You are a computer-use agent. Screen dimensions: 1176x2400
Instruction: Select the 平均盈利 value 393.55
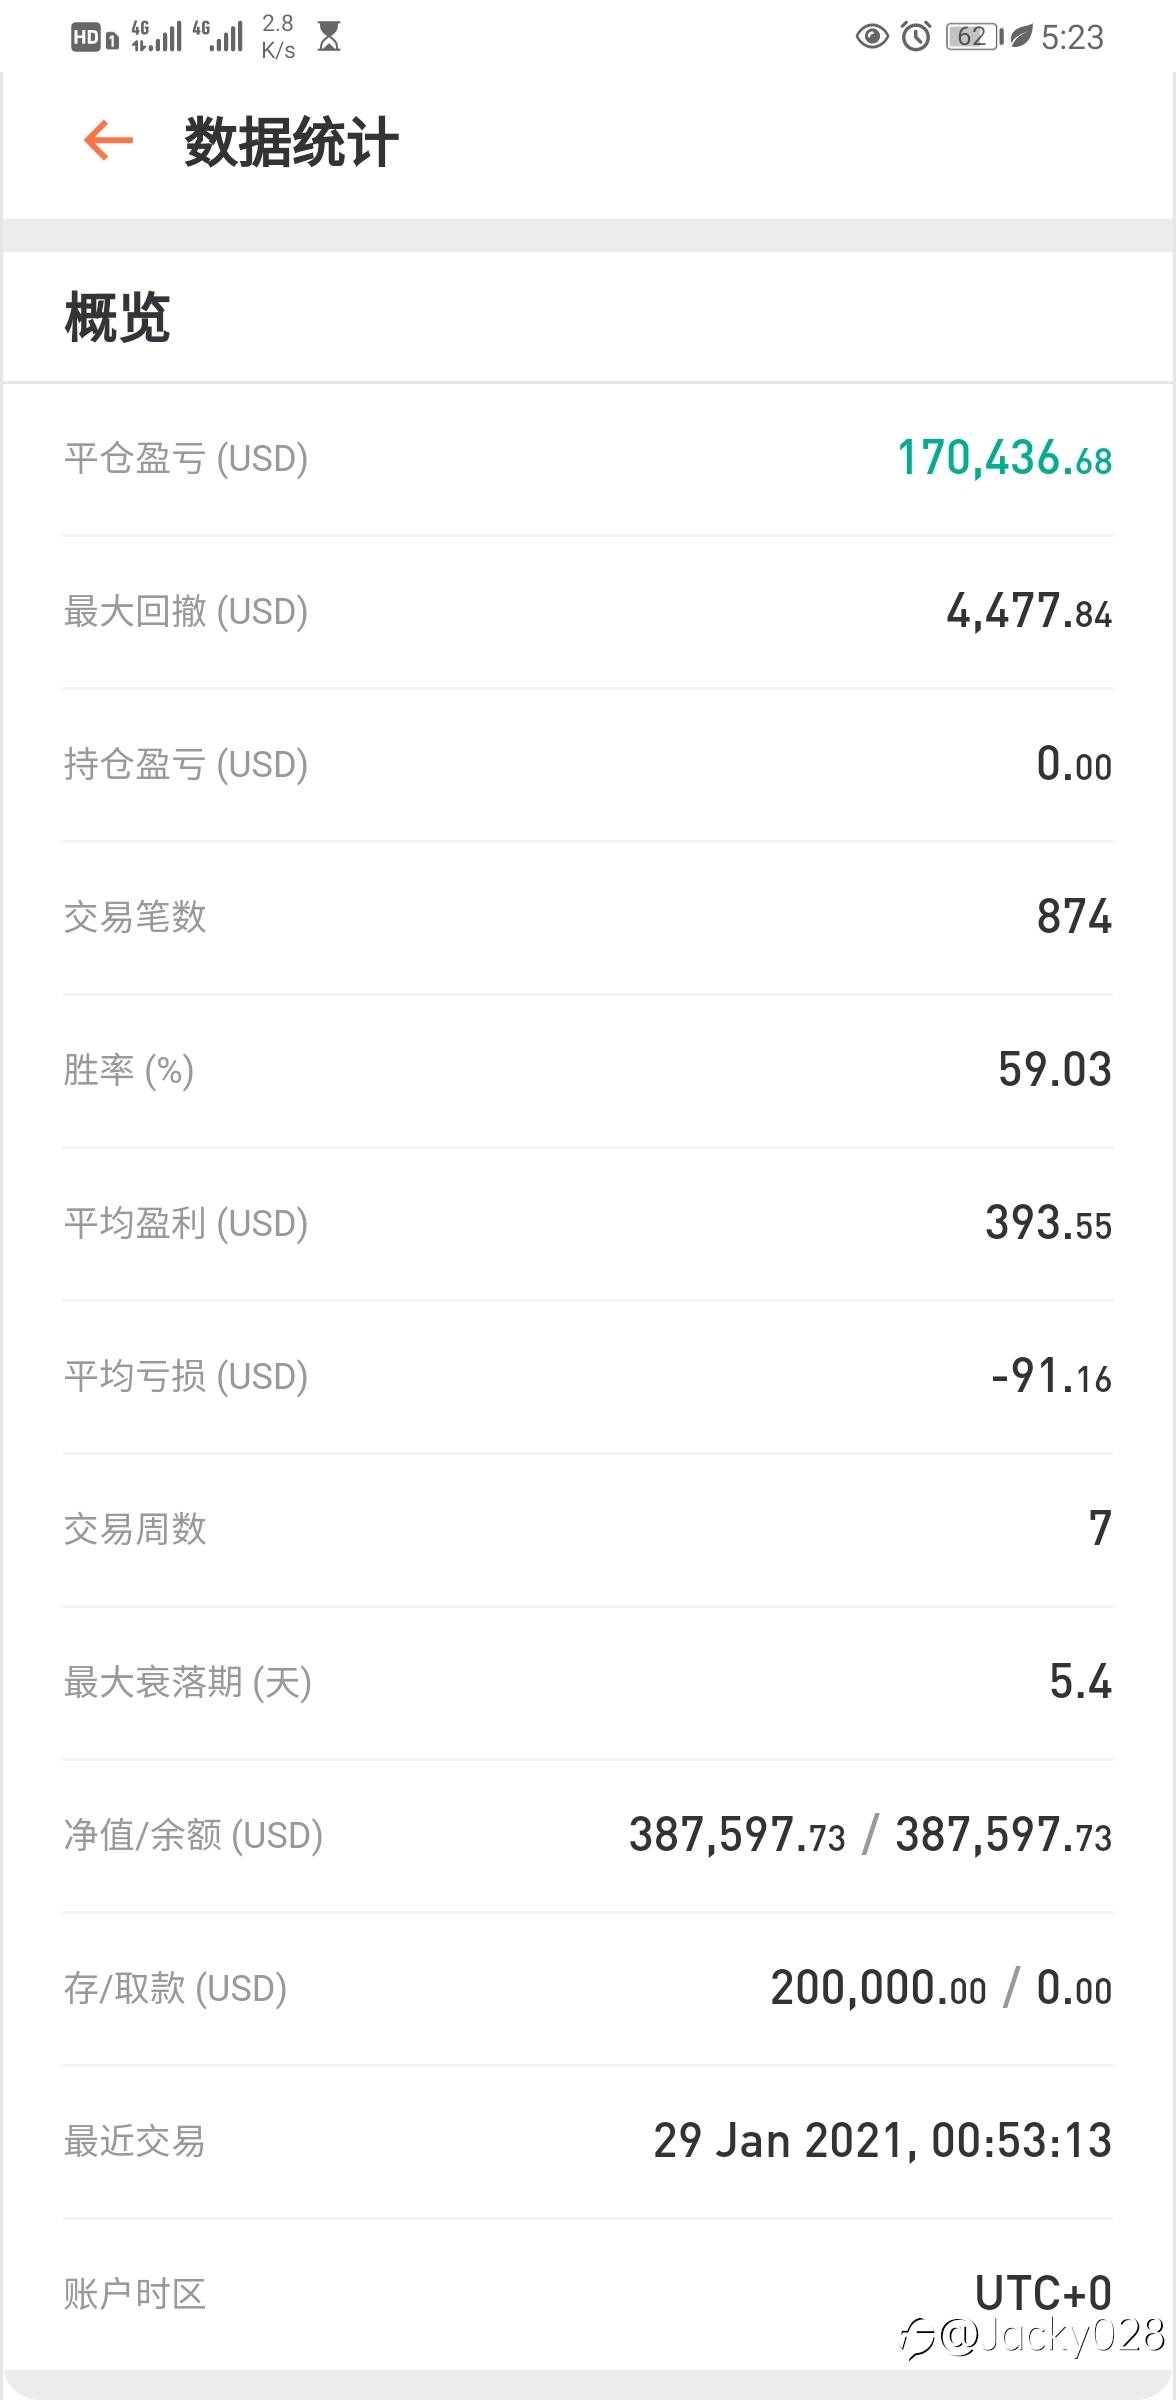tap(1048, 1223)
